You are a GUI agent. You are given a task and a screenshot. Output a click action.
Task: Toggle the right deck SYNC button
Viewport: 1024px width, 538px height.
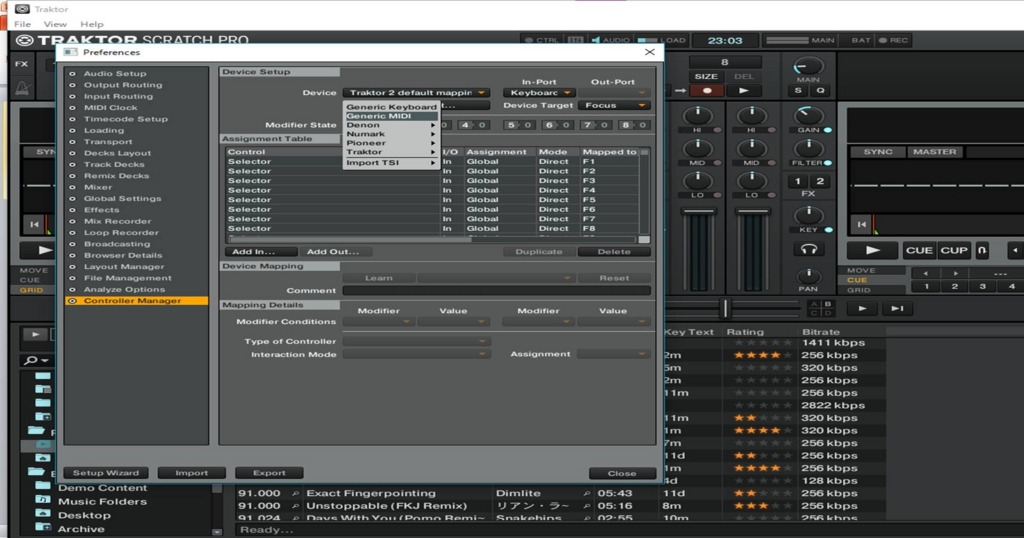coord(878,151)
